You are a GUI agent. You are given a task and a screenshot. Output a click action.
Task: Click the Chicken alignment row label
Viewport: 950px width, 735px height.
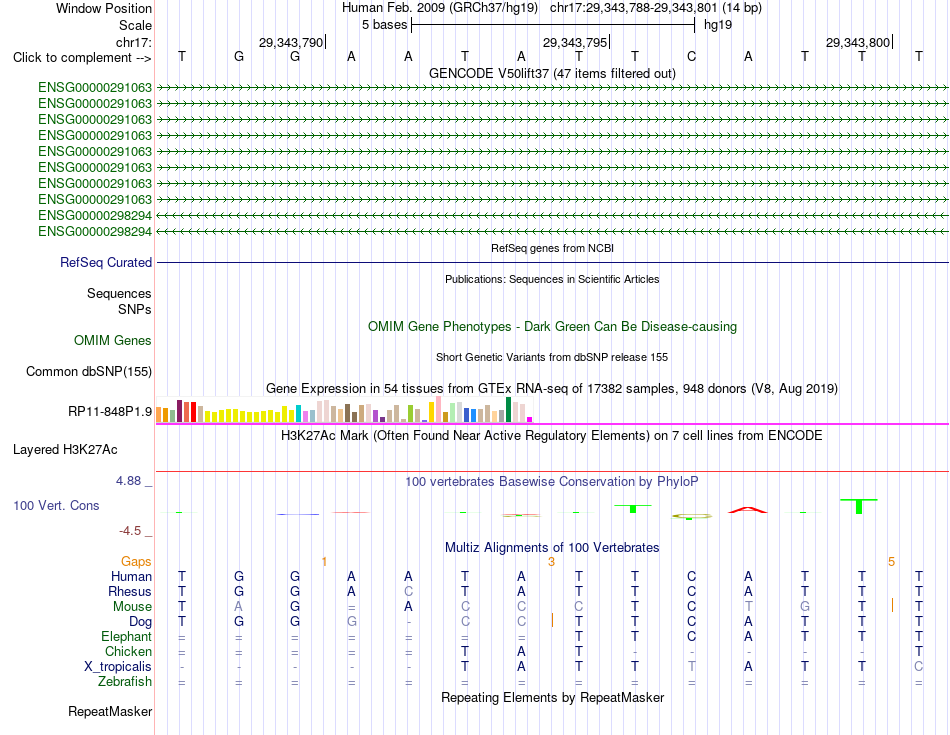pos(128,651)
